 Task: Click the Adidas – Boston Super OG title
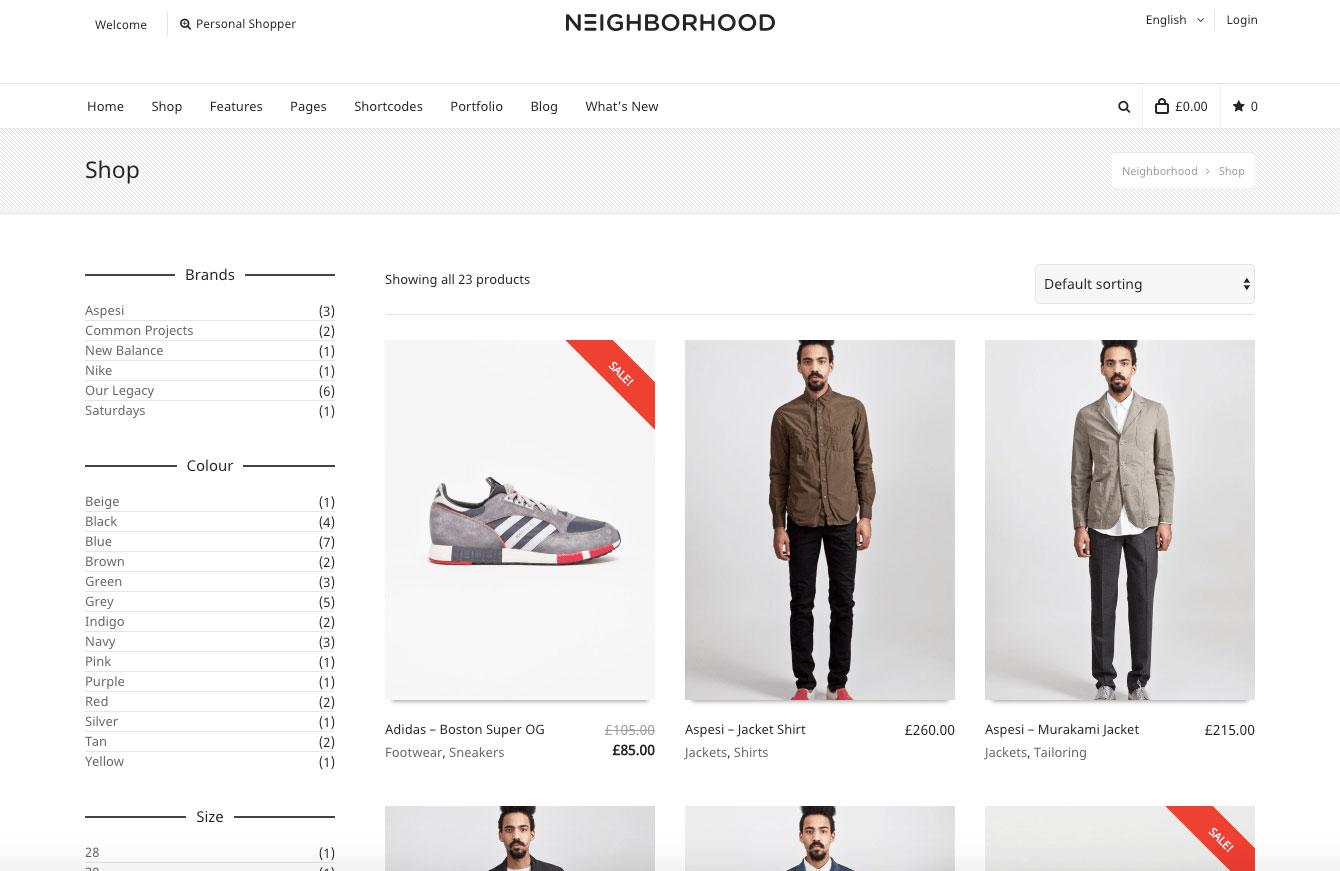coord(465,730)
